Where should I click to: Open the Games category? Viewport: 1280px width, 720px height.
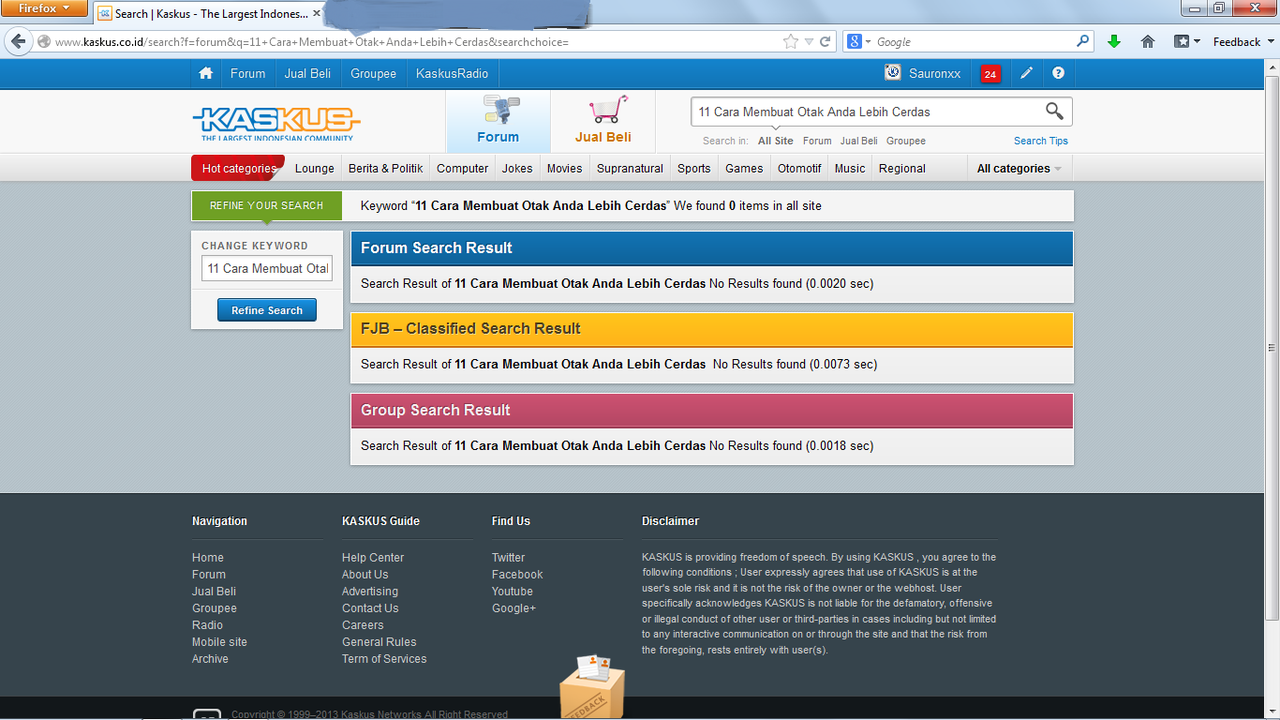(744, 168)
